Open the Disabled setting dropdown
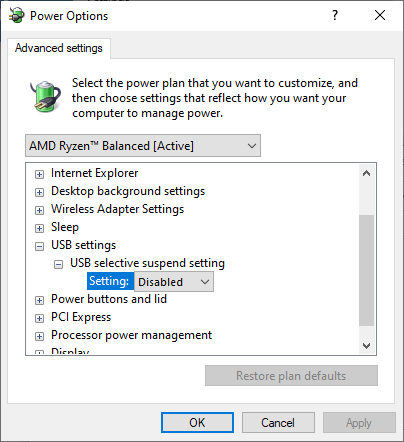Viewport: 404px width, 442px height. point(174,282)
